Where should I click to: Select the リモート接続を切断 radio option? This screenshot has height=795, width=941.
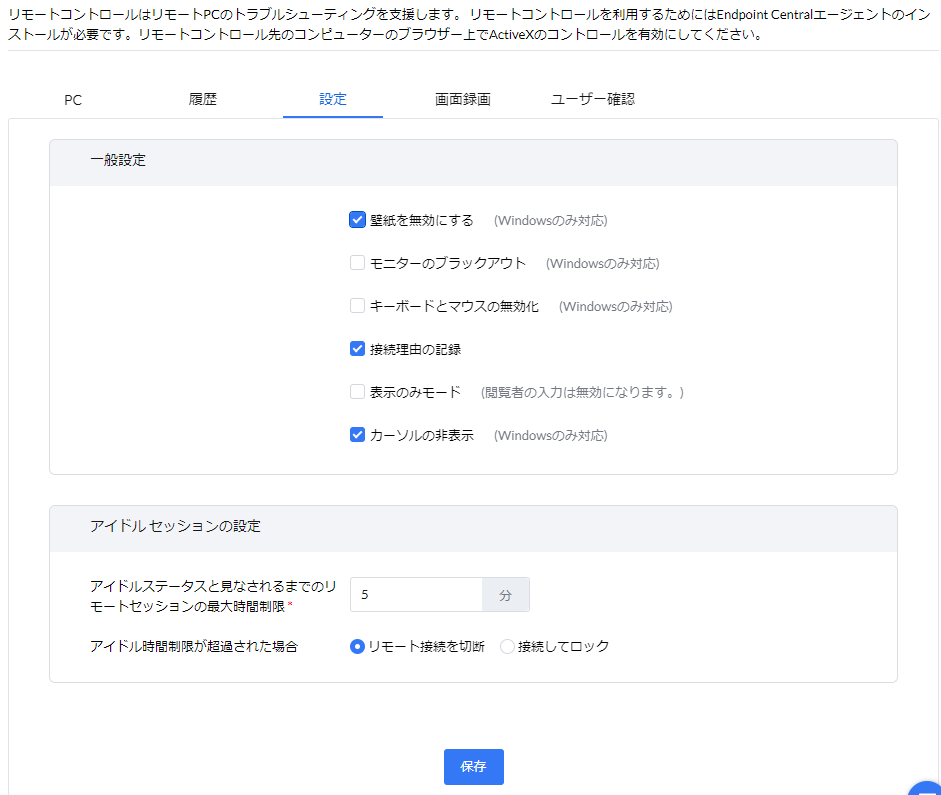click(x=357, y=646)
